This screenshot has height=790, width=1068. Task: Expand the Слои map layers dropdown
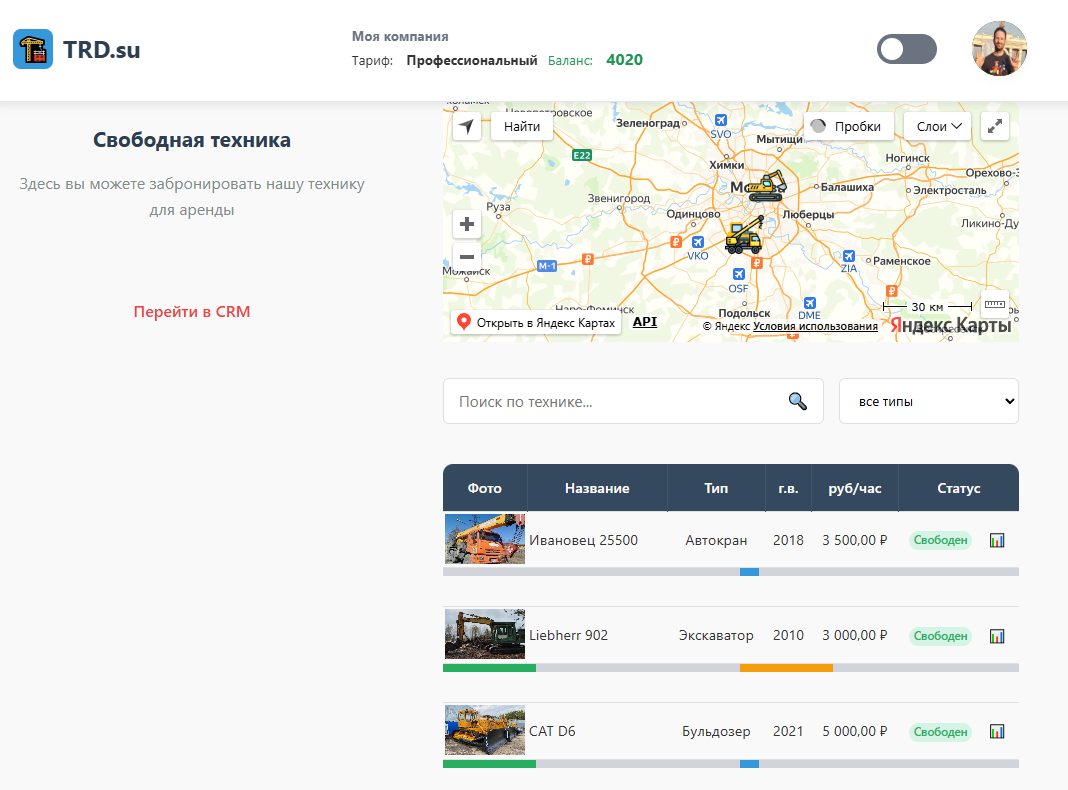pyautogui.click(x=937, y=126)
